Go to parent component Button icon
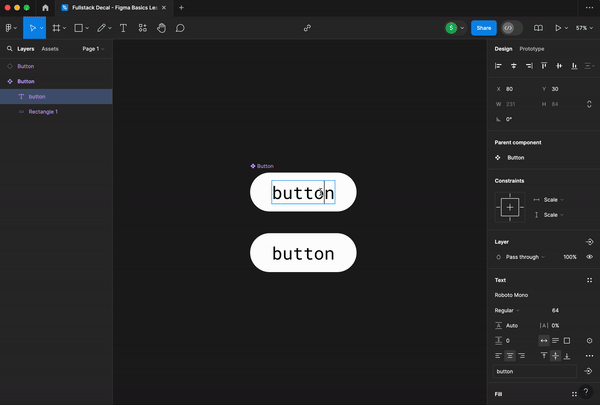Image resolution: width=600 pixels, height=405 pixels. click(498, 158)
